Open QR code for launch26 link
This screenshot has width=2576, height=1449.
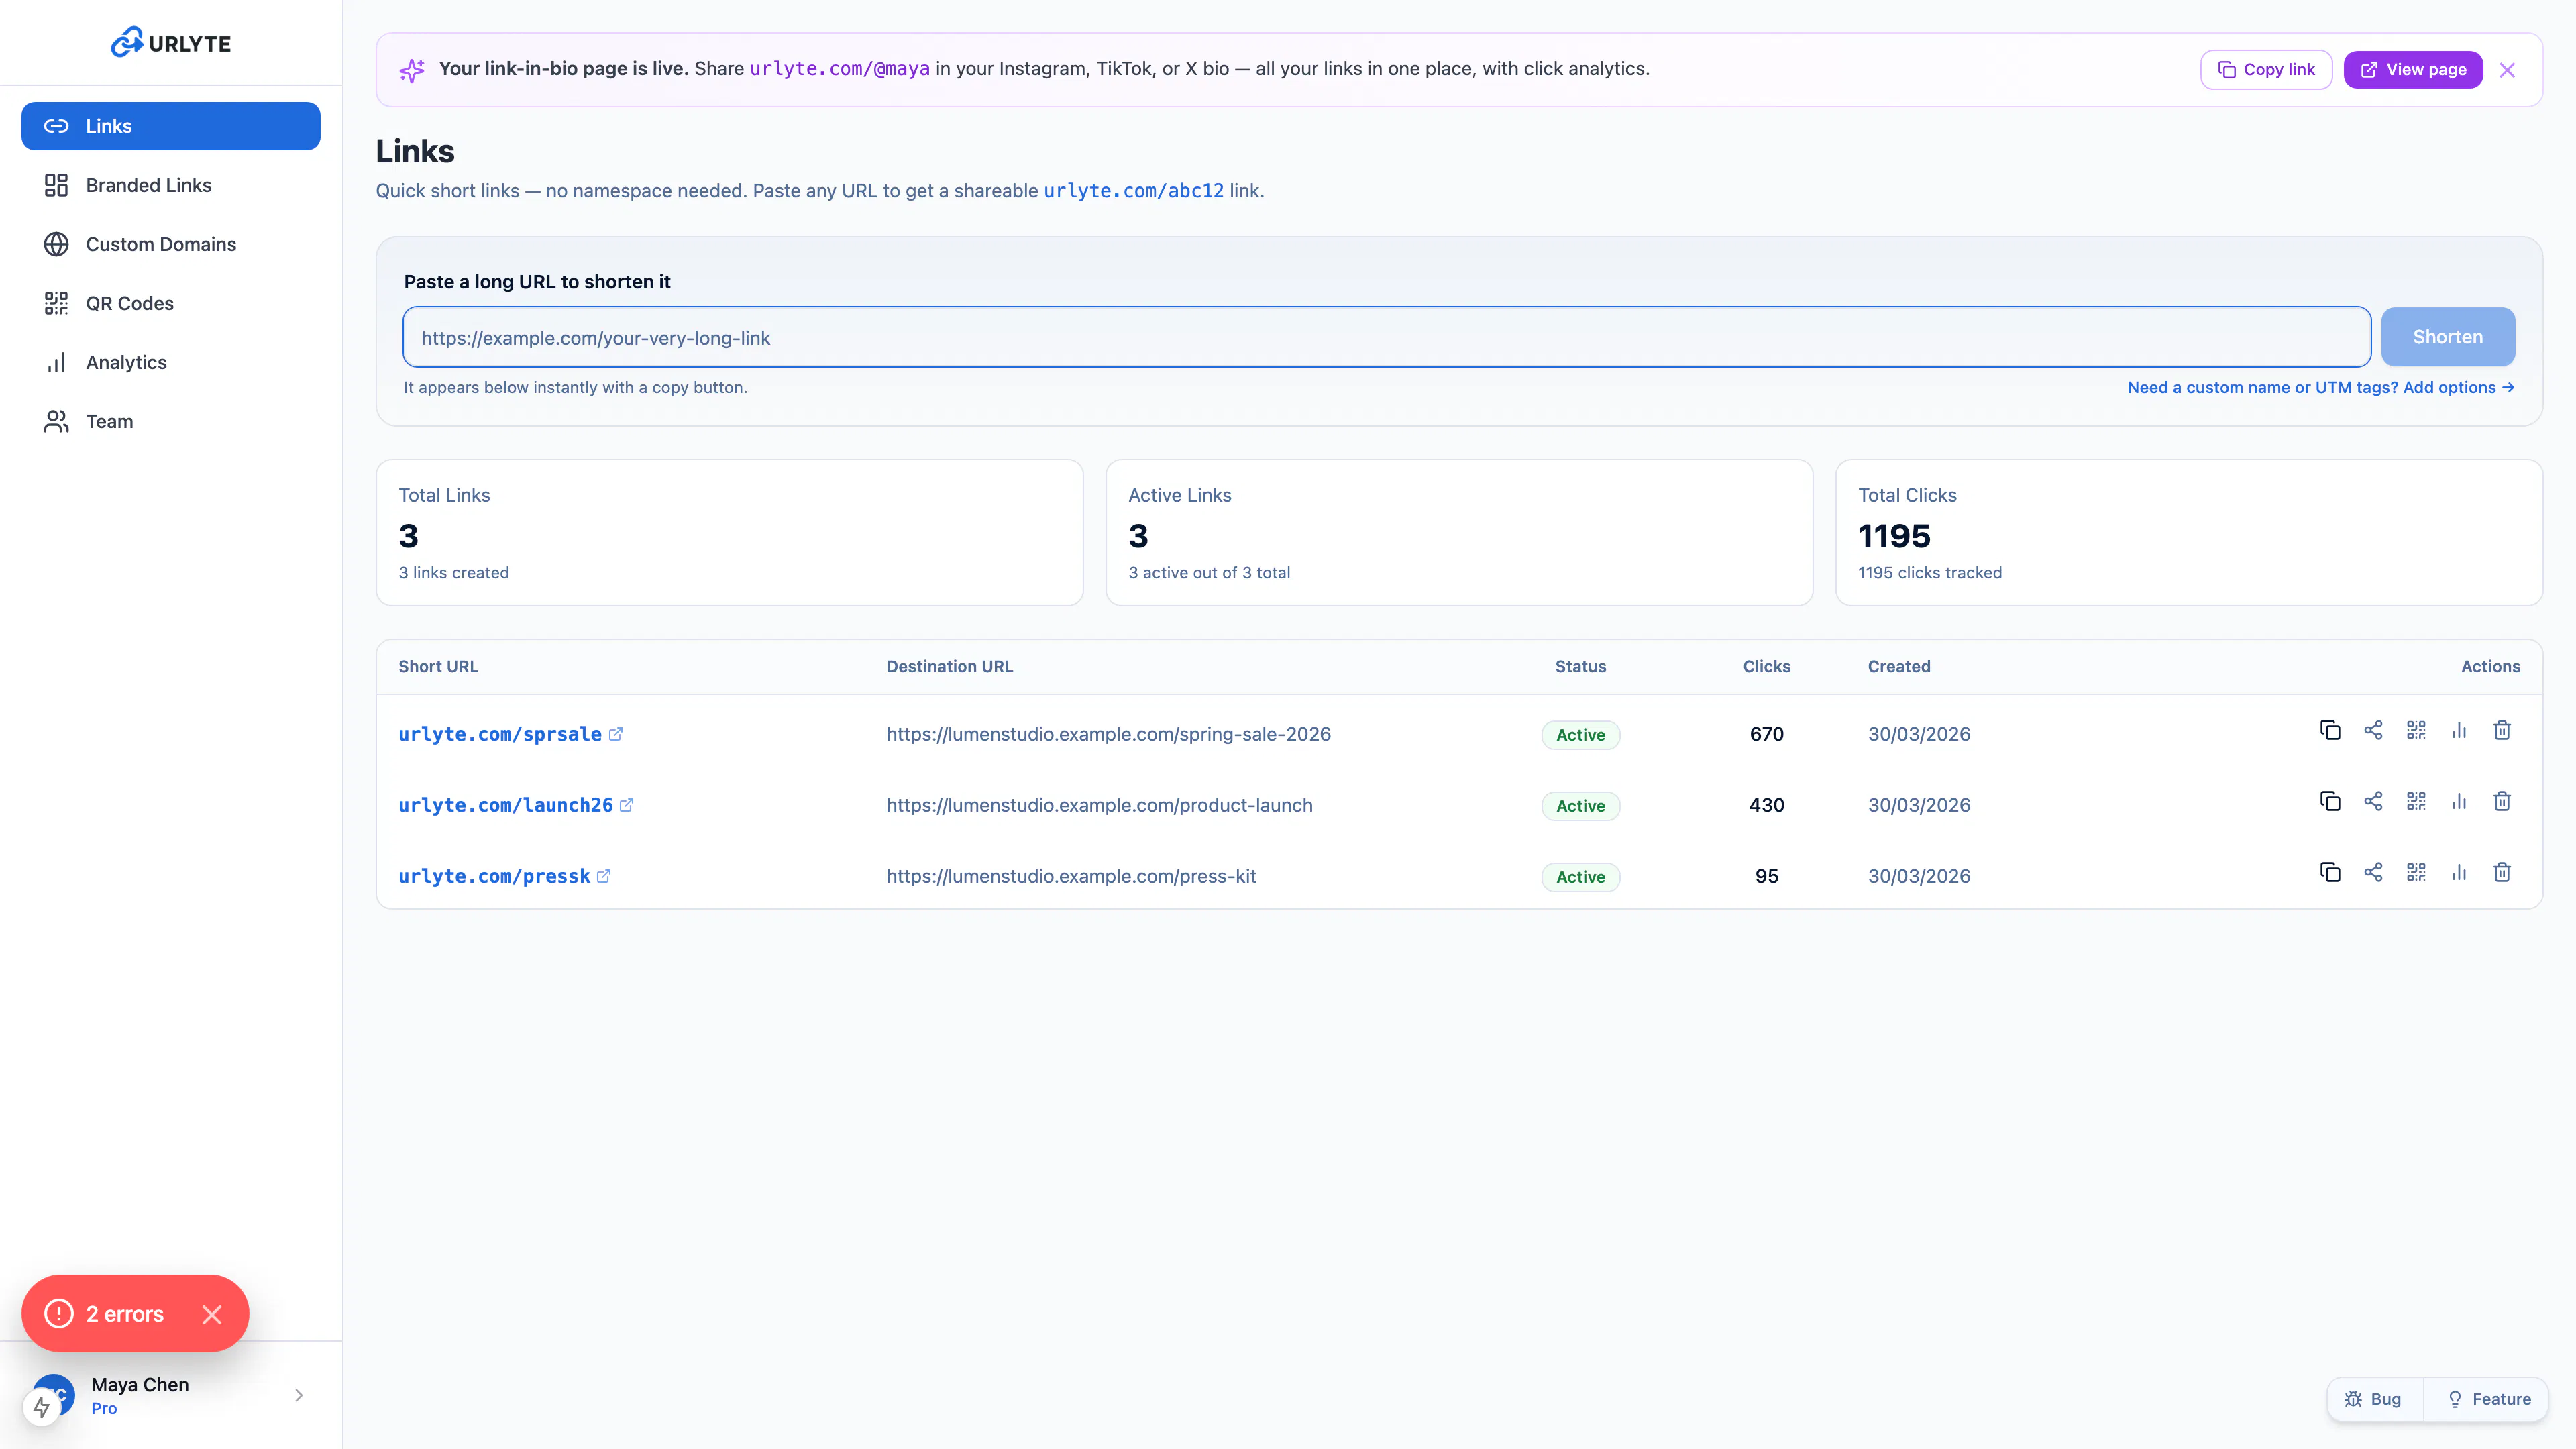click(x=2416, y=802)
